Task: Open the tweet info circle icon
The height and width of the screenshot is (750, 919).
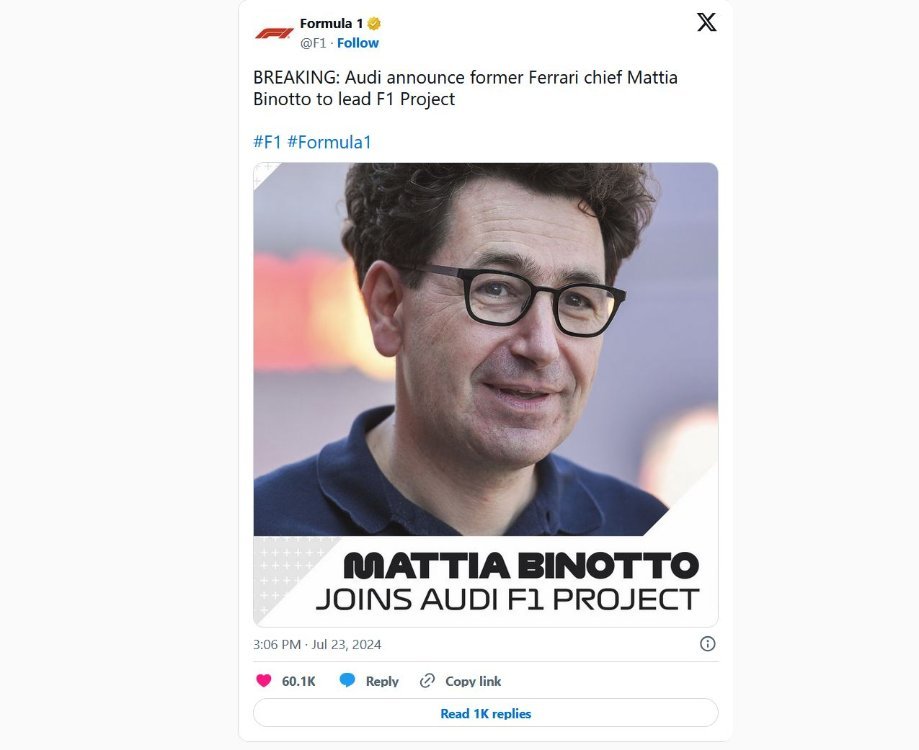Action: click(x=707, y=644)
